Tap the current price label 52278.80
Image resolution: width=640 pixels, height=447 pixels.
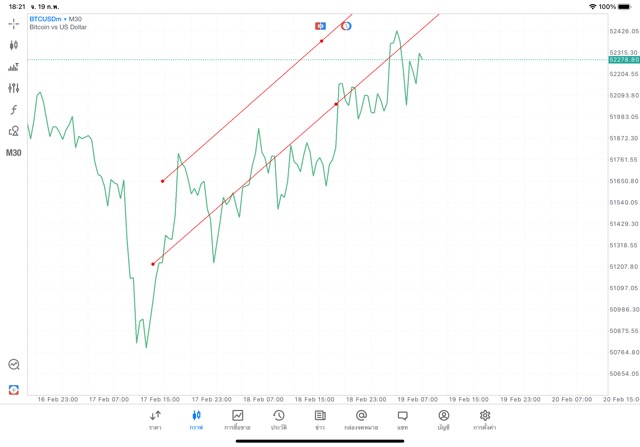click(622, 60)
